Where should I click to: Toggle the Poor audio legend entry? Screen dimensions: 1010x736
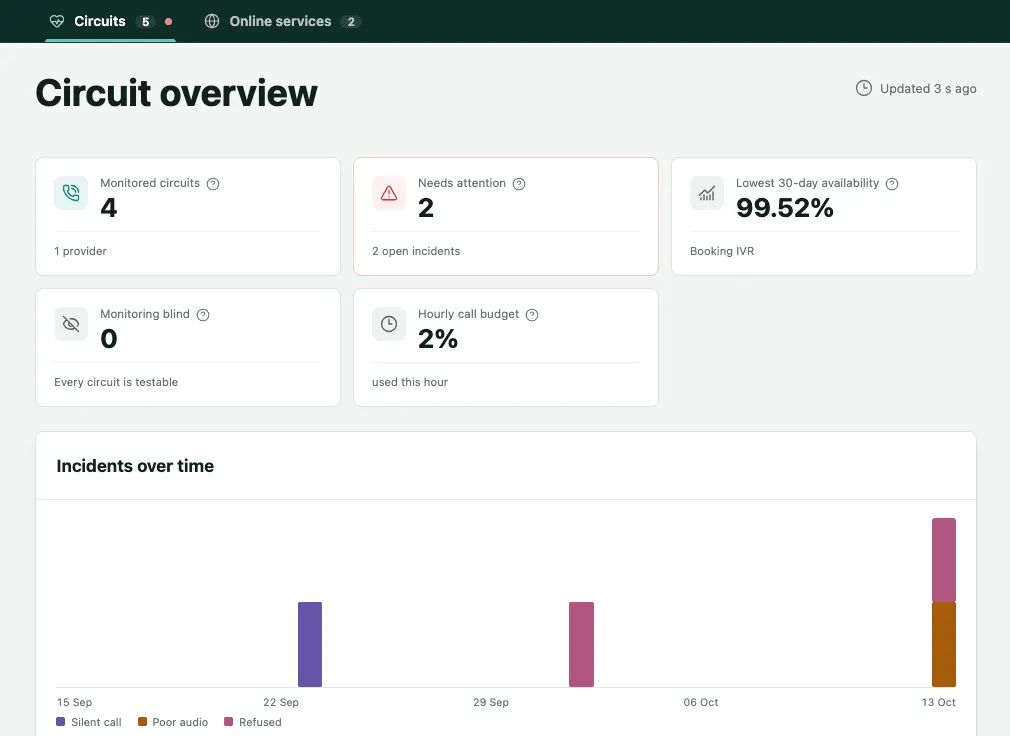pos(173,722)
